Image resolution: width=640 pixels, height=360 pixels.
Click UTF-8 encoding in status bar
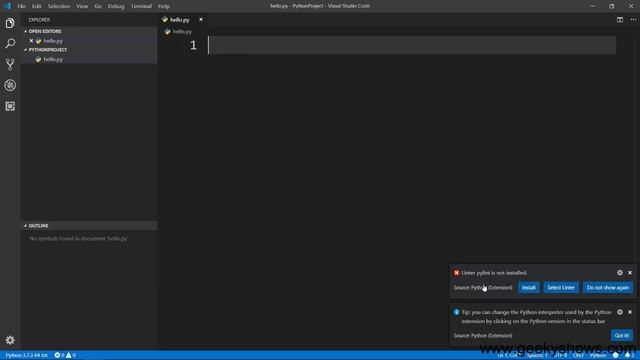click(561, 355)
